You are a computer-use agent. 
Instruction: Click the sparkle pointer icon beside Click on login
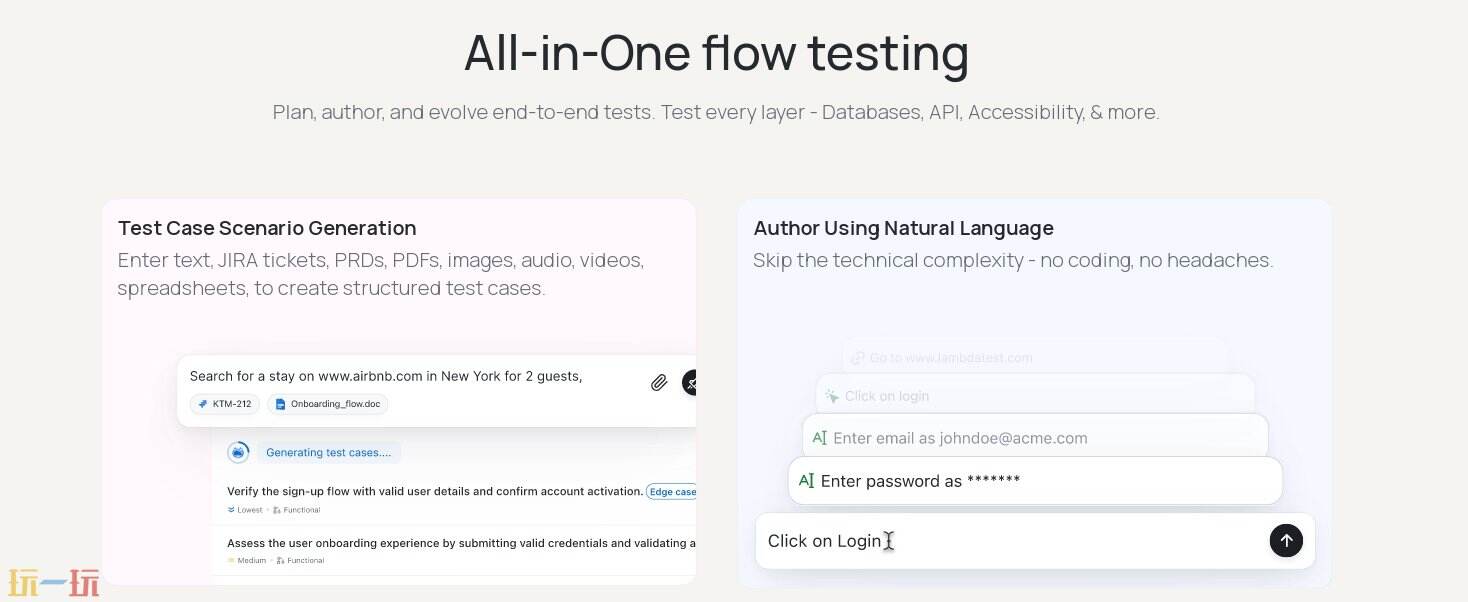point(832,396)
